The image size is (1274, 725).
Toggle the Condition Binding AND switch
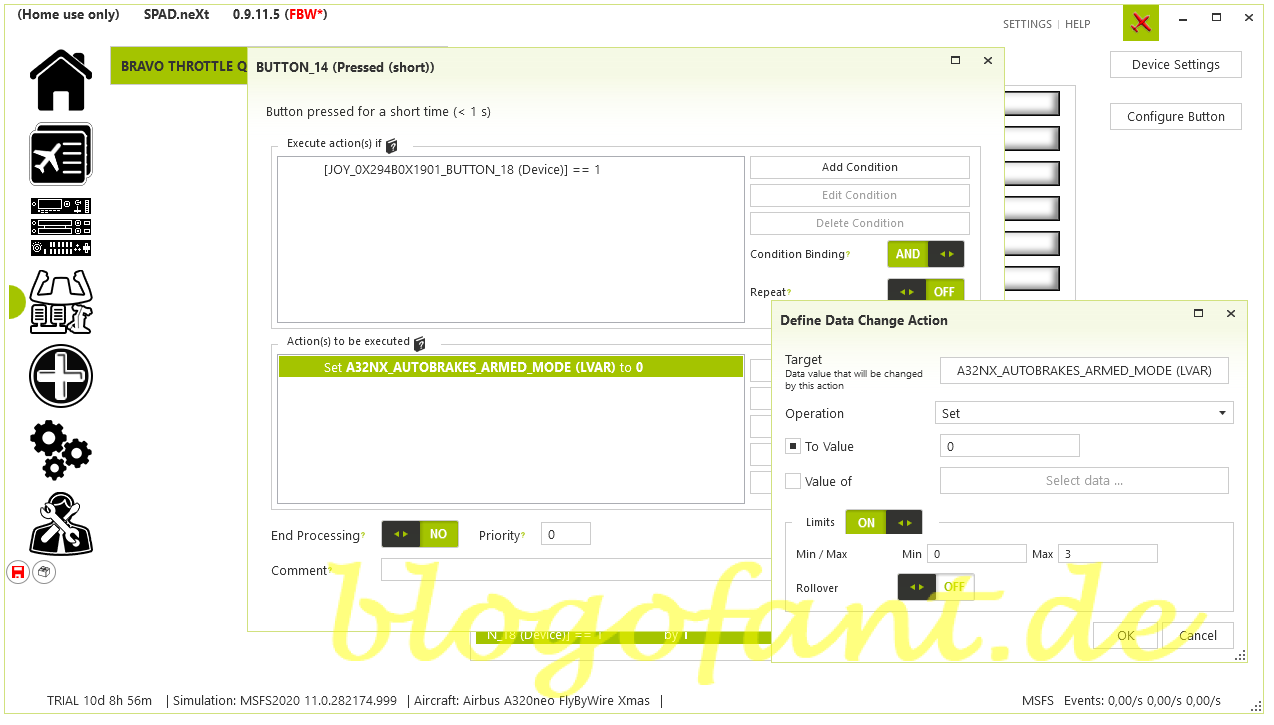pos(925,254)
